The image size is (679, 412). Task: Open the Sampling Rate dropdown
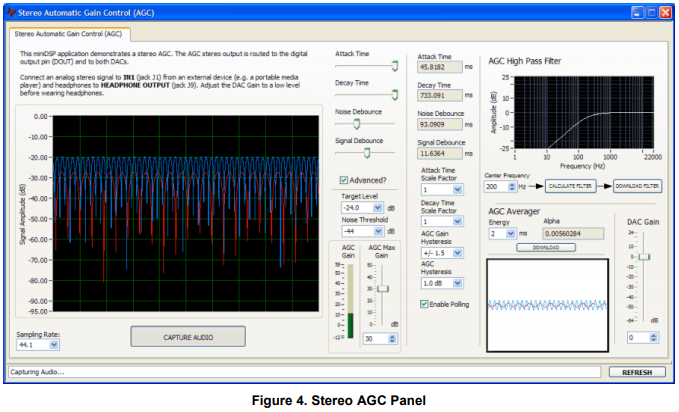pos(54,345)
